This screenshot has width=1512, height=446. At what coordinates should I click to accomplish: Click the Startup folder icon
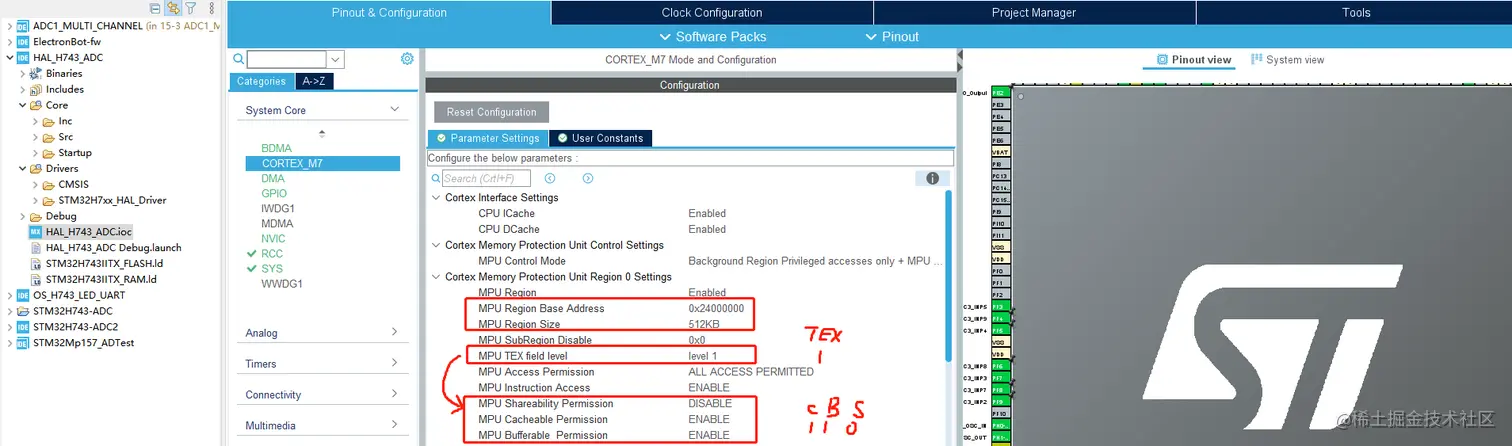point(48,152)
